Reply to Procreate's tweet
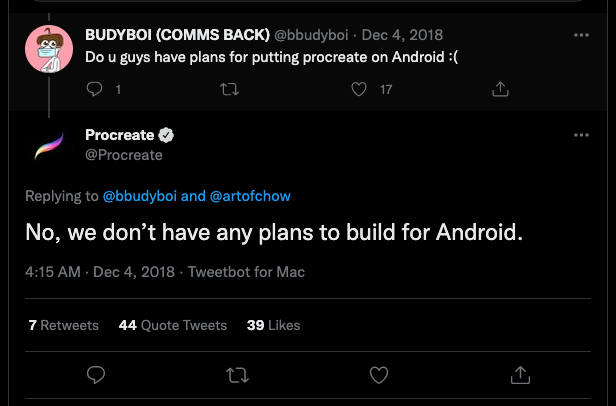The width and height of the screenshot is (616, 406). tap(96, 375)
